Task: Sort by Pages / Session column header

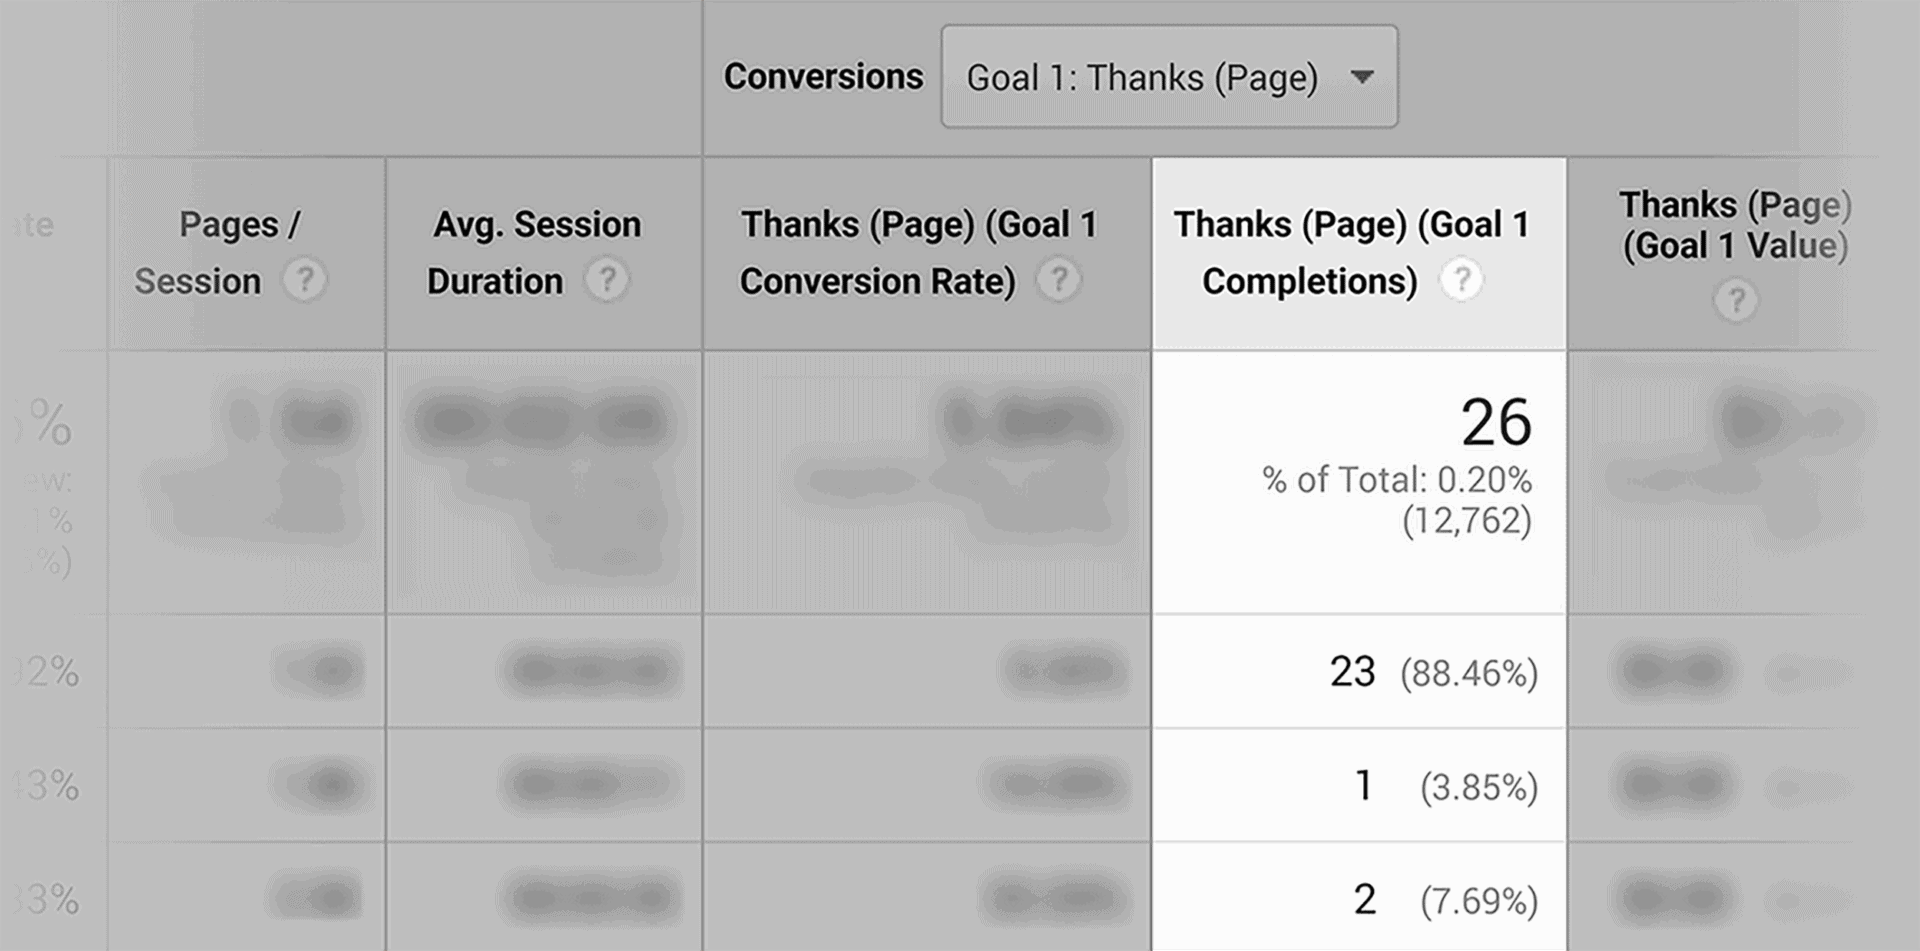Action: point(218,253)
